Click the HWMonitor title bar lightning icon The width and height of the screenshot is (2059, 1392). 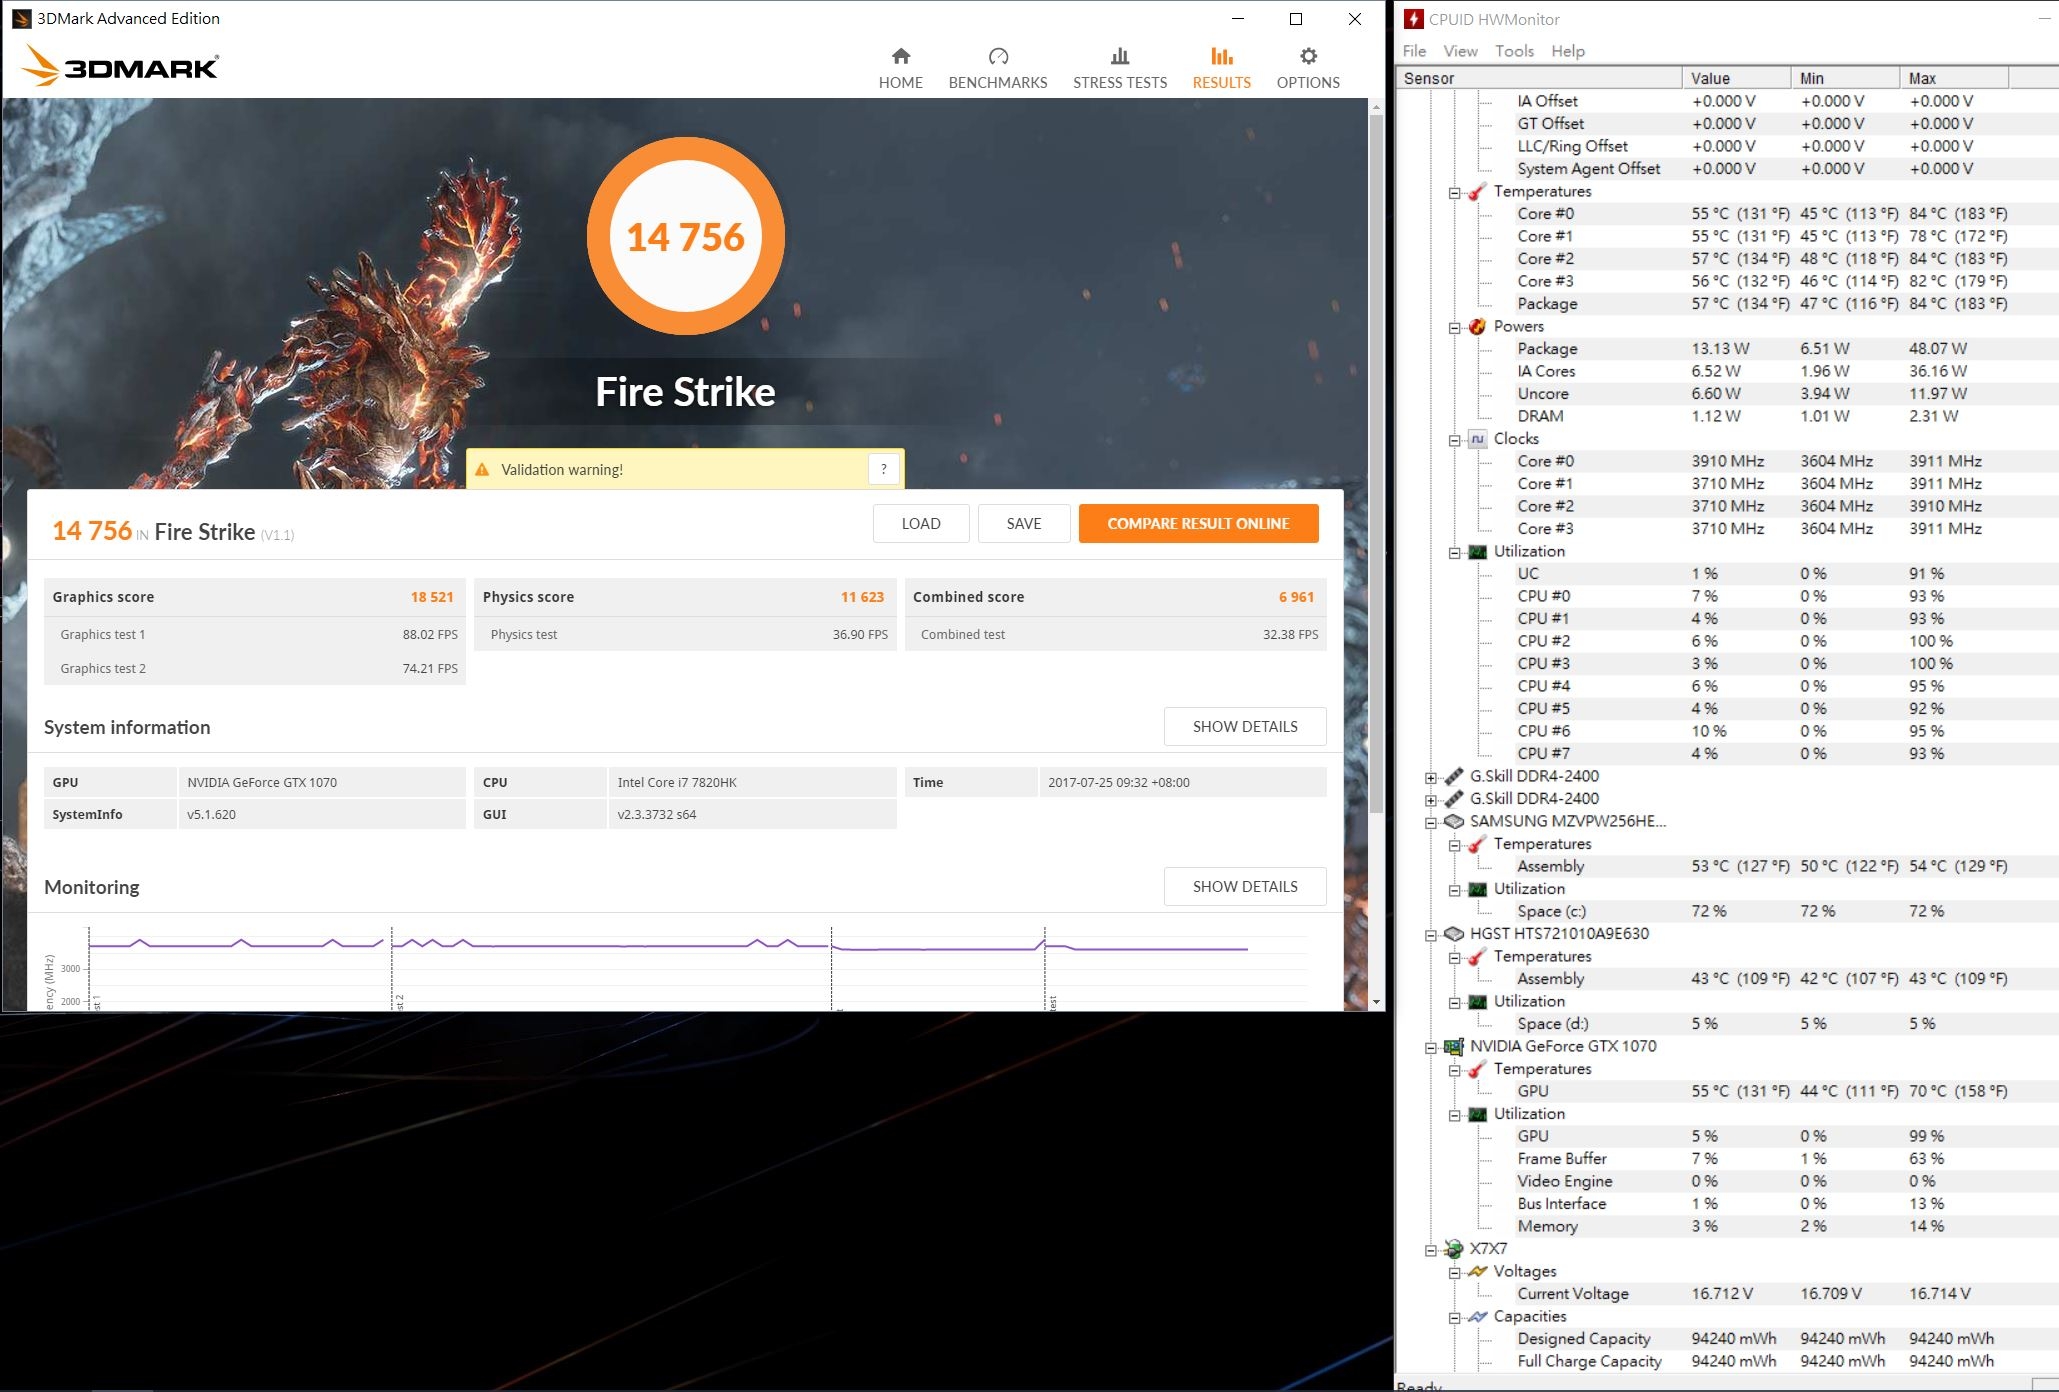click(1414, 19)
